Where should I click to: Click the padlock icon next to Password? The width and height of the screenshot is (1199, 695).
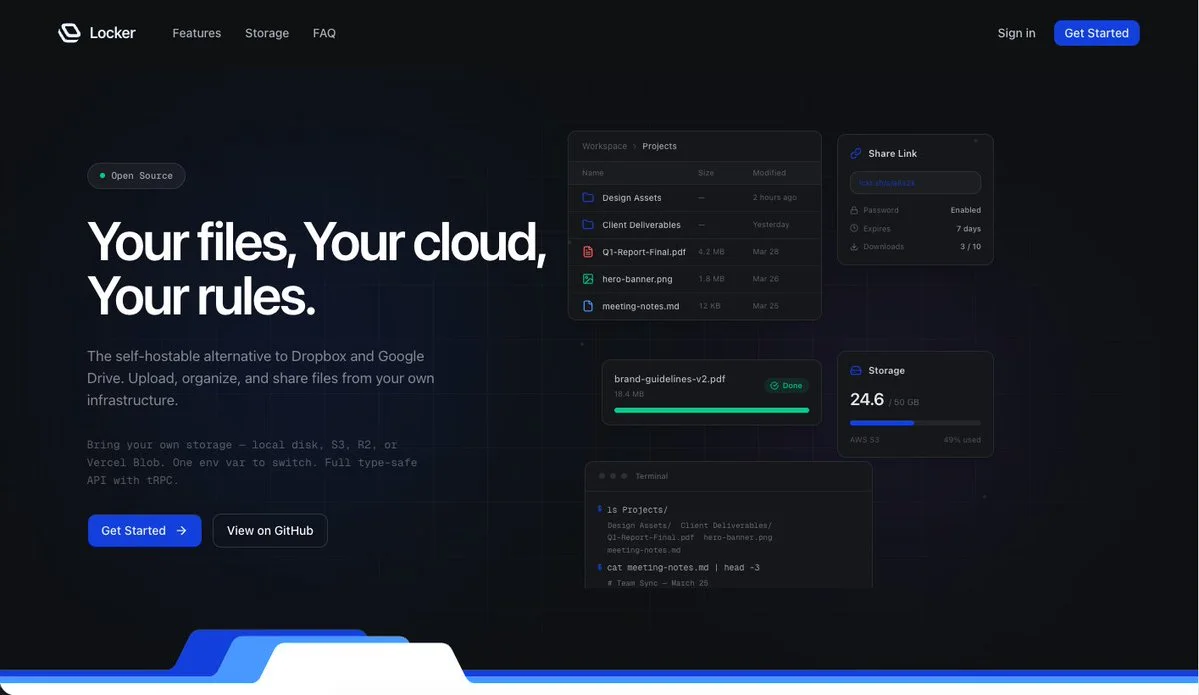tap(854, 211)
